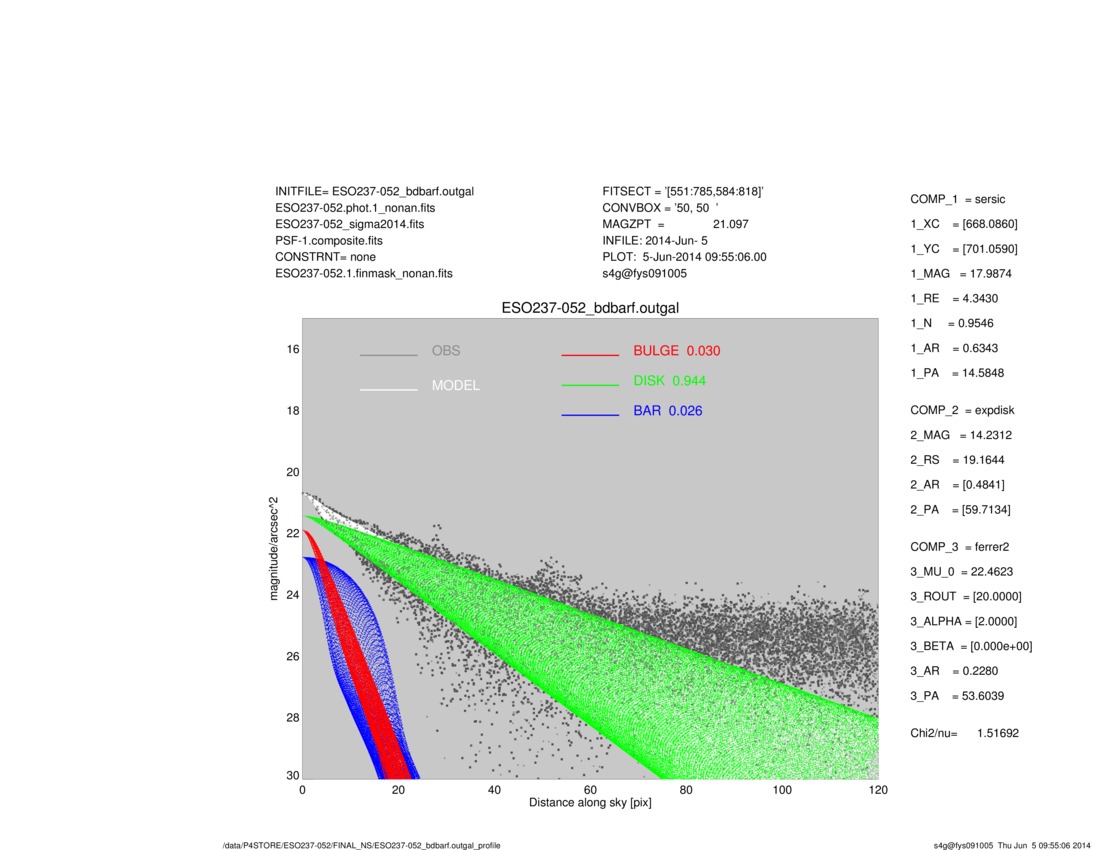Click the x-axis label Distance along sky [pix]
This screenshot has width=1100, height=850.
590,802
